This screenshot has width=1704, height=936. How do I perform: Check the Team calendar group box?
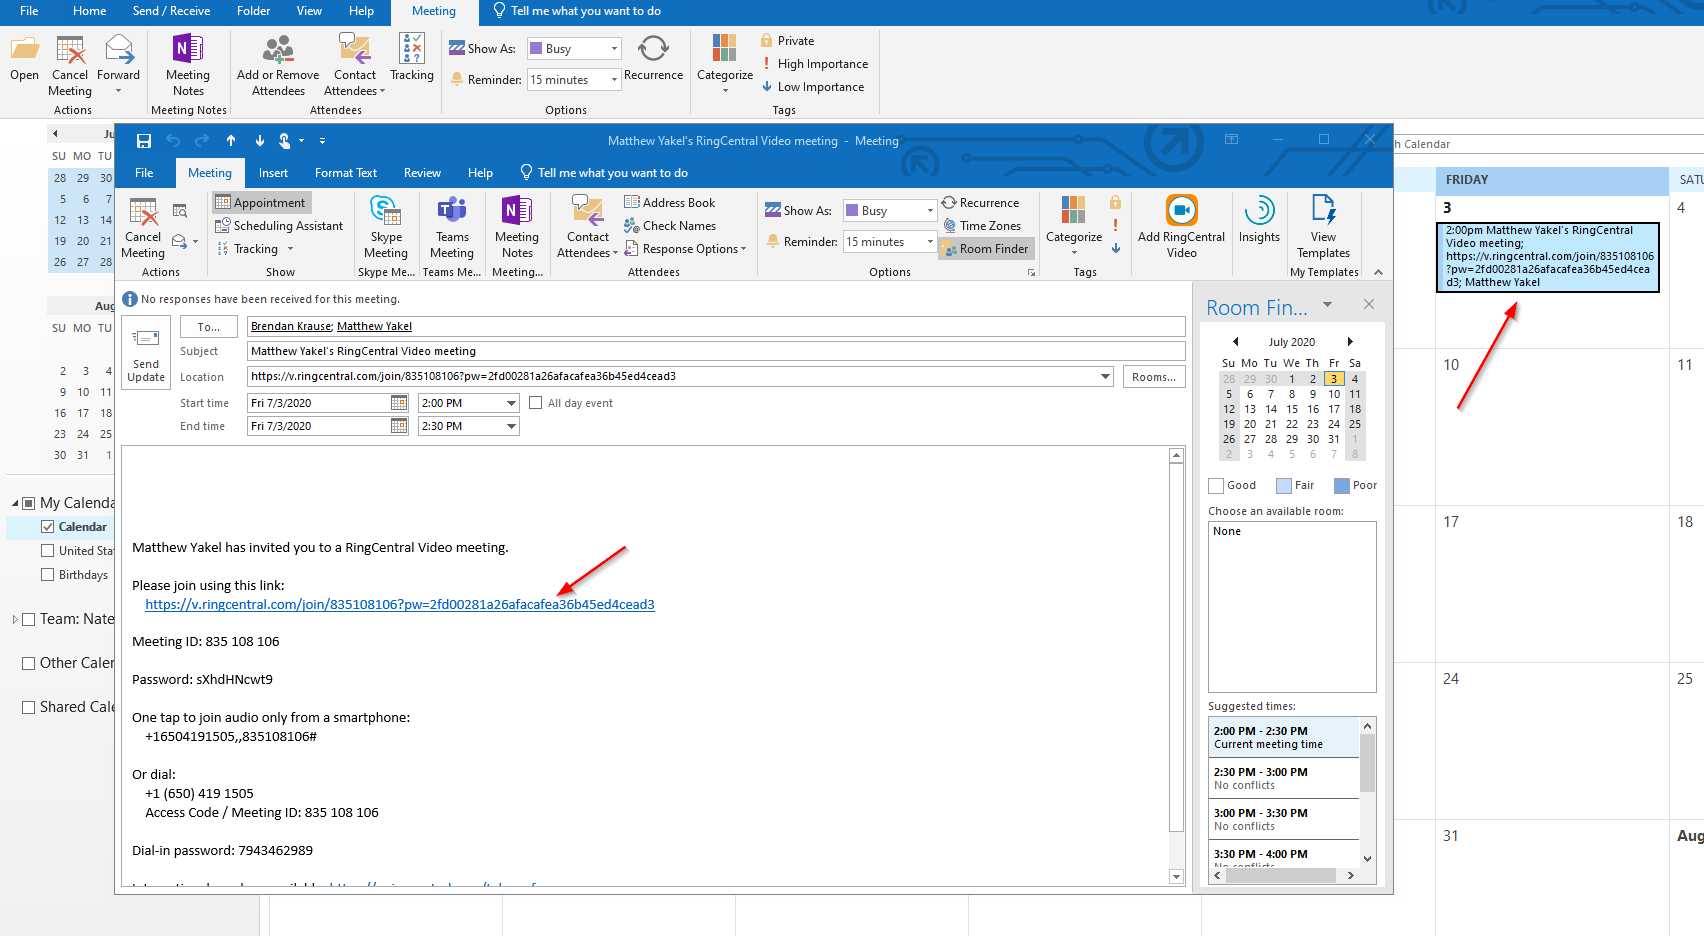tap(28, 620)
